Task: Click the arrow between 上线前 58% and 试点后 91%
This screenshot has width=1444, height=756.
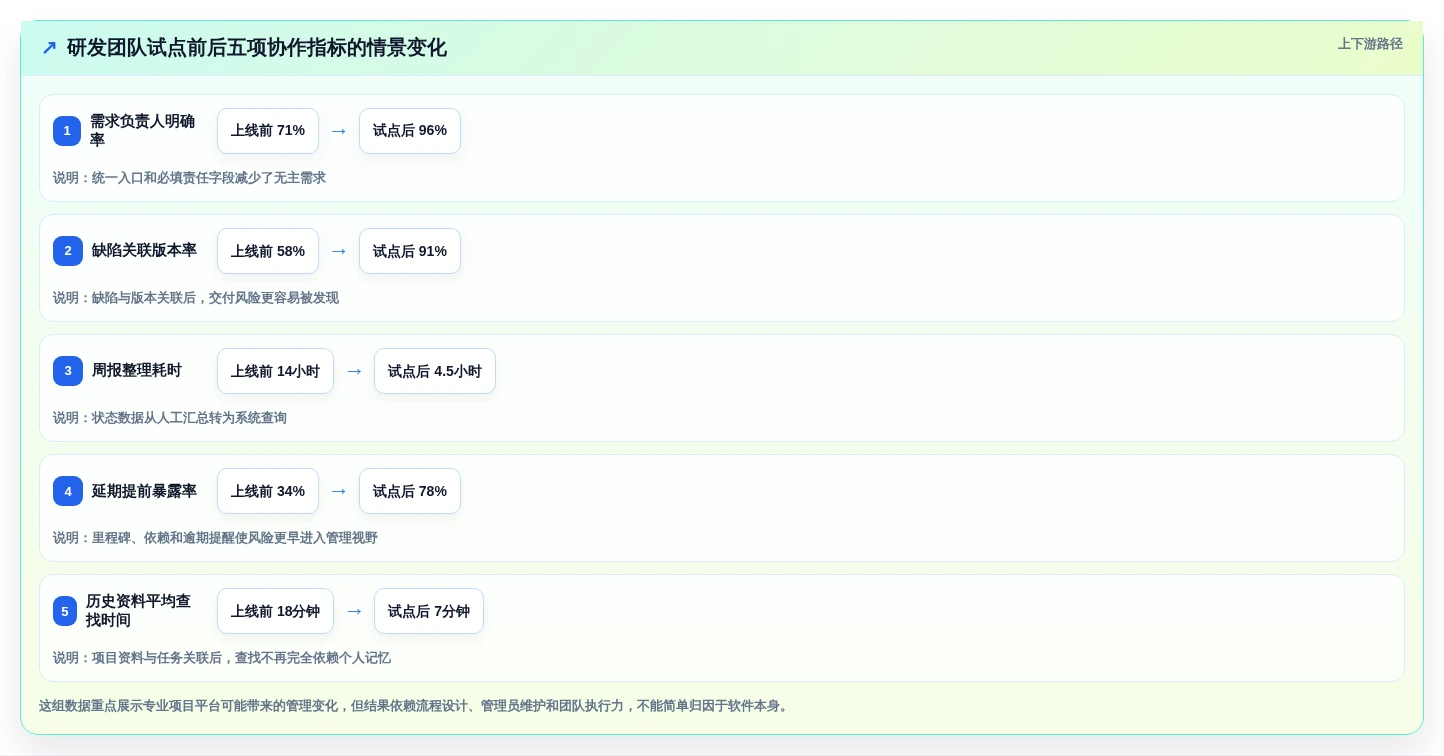Action: [x=339, y=251]
